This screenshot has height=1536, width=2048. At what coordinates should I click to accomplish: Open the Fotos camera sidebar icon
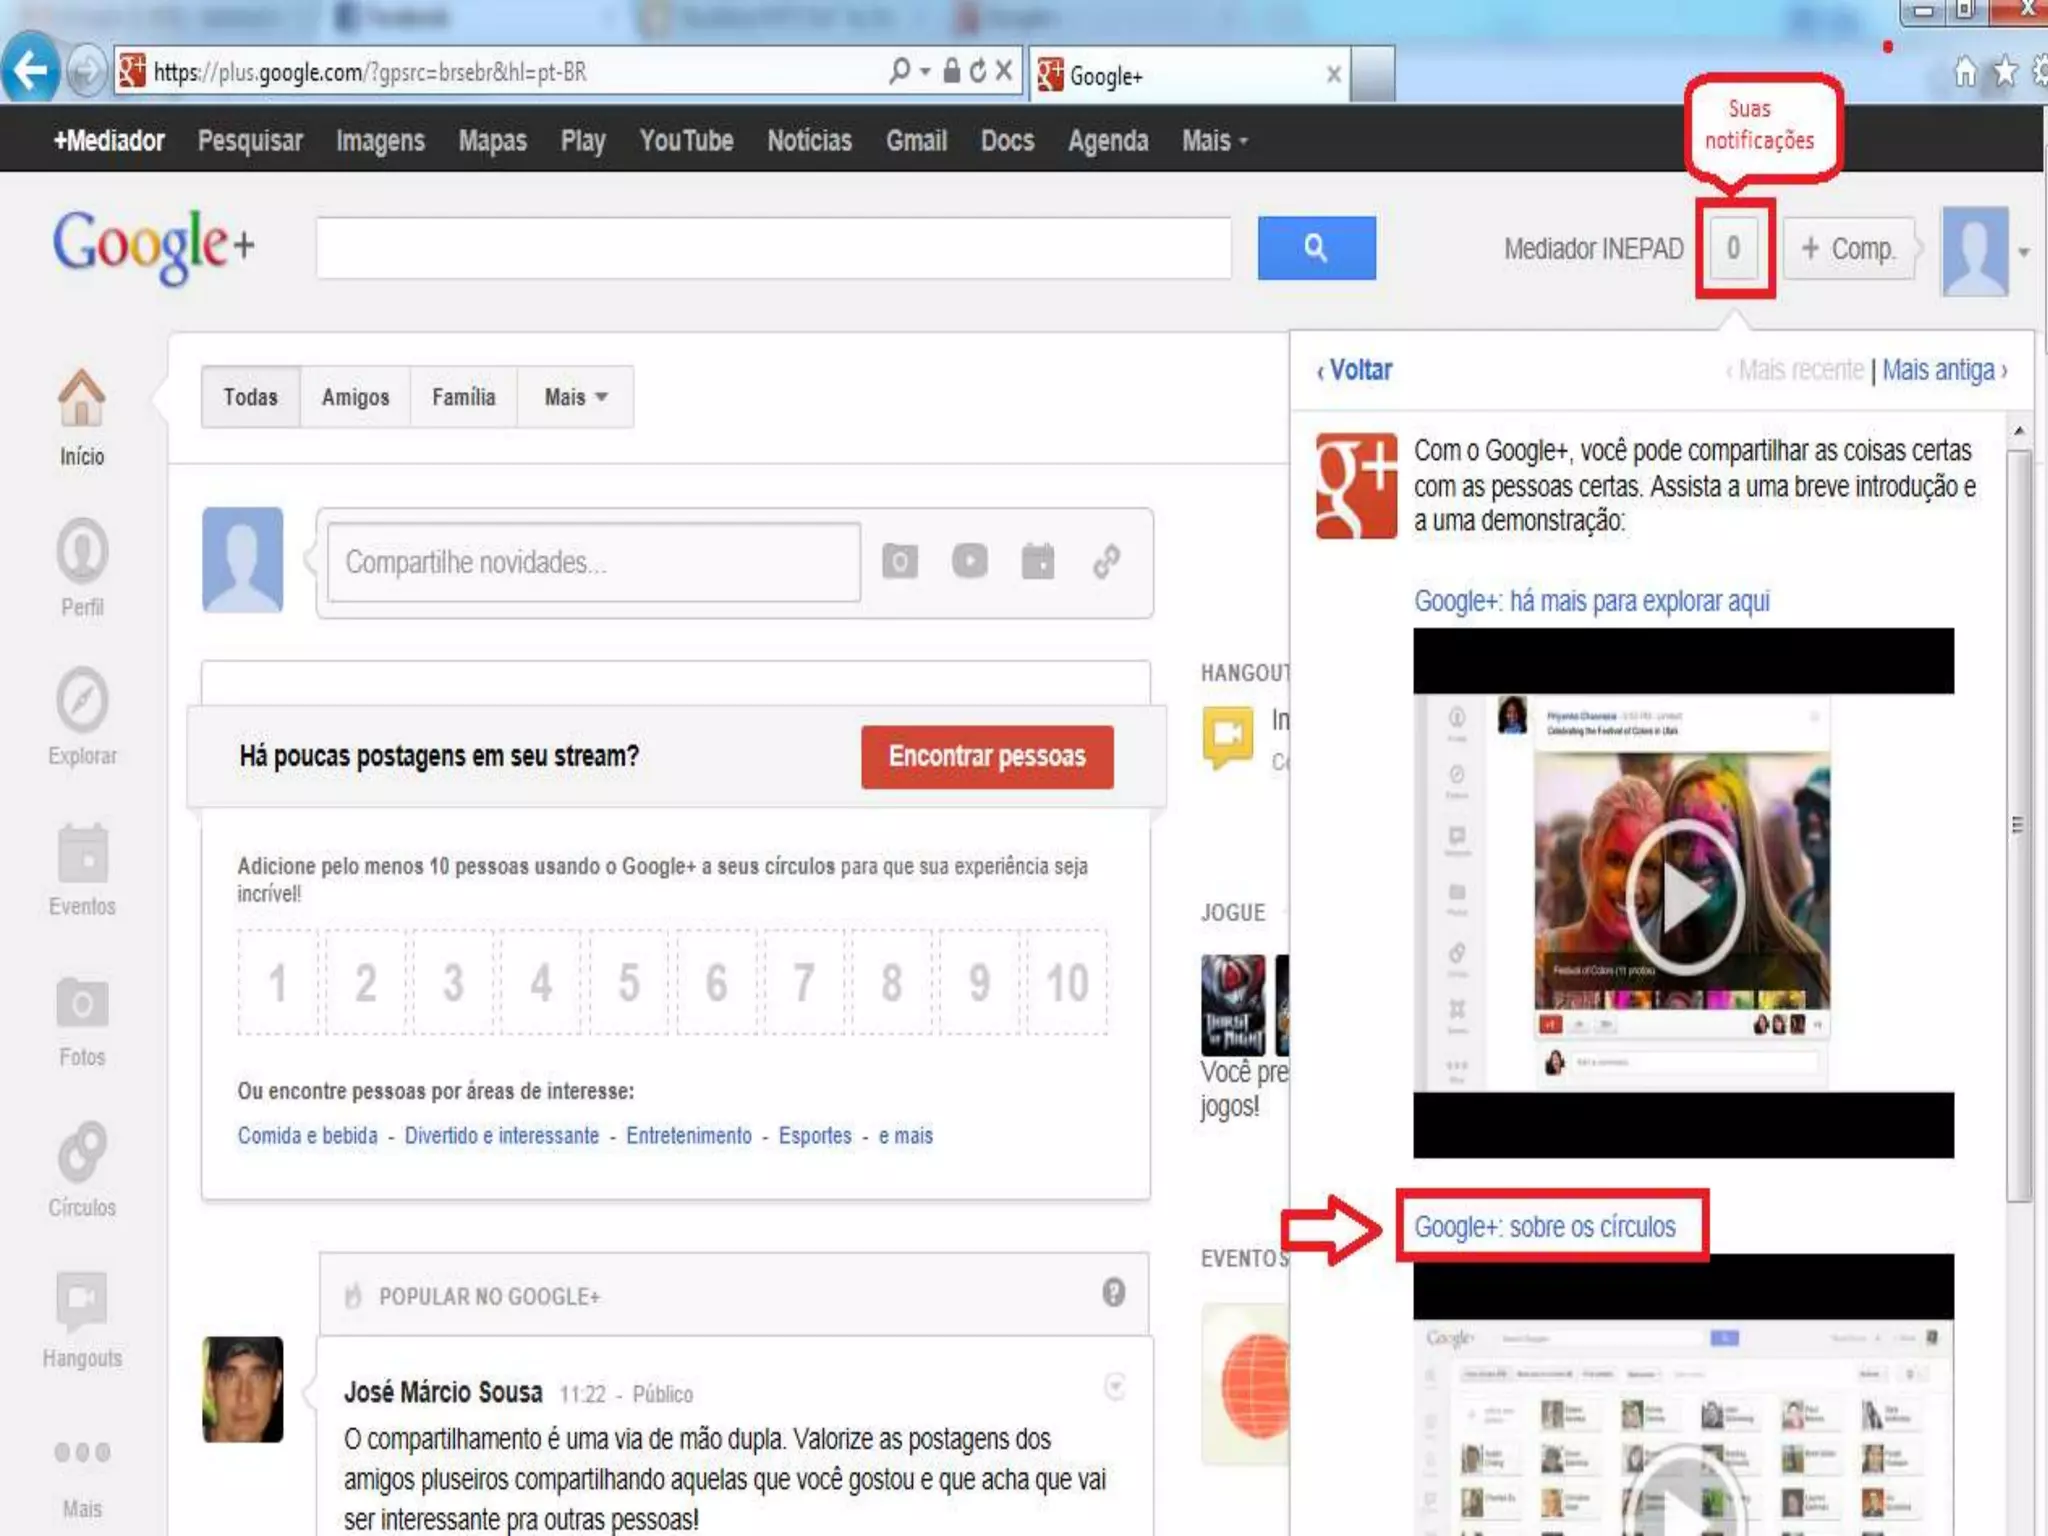81,1003
